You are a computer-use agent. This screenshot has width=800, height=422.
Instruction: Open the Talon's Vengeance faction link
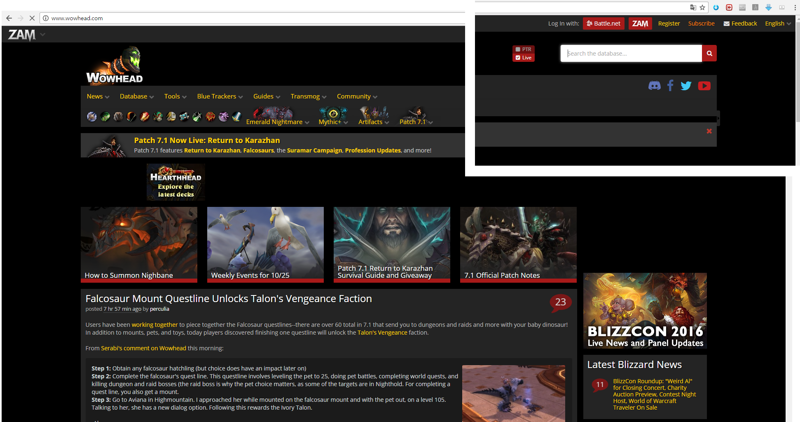coord(382,333)
